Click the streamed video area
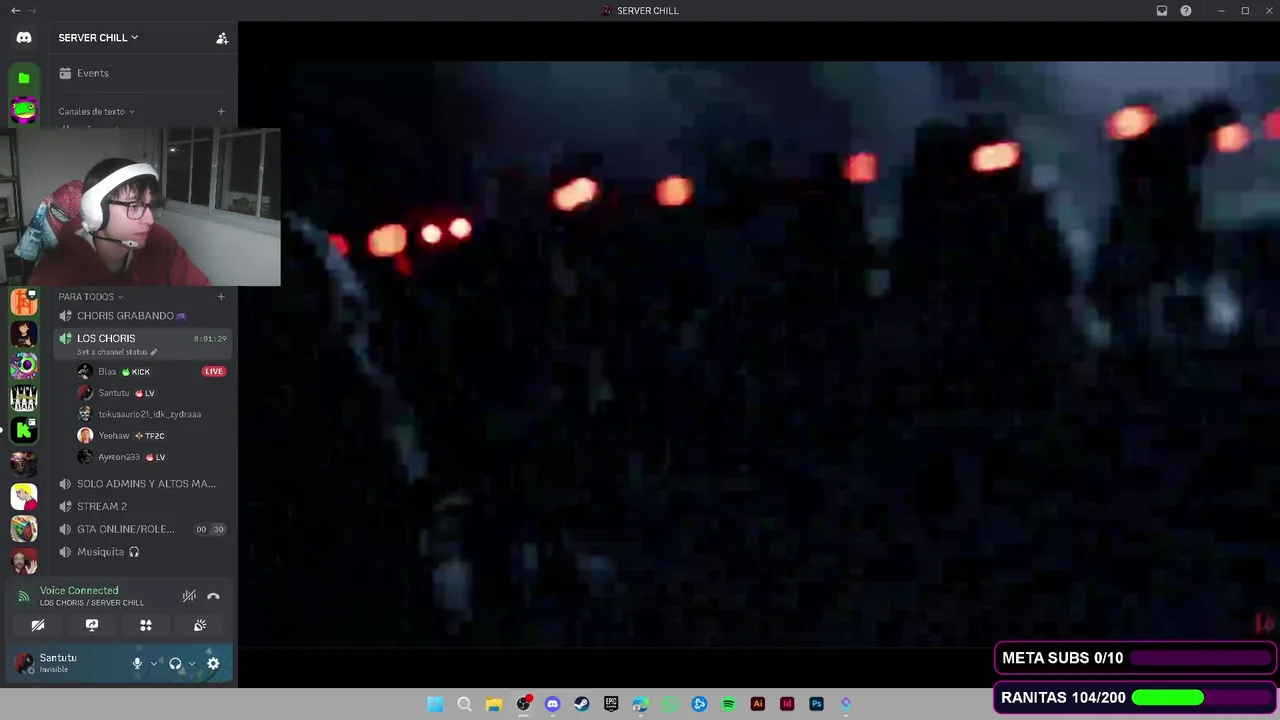 [759, 355]
